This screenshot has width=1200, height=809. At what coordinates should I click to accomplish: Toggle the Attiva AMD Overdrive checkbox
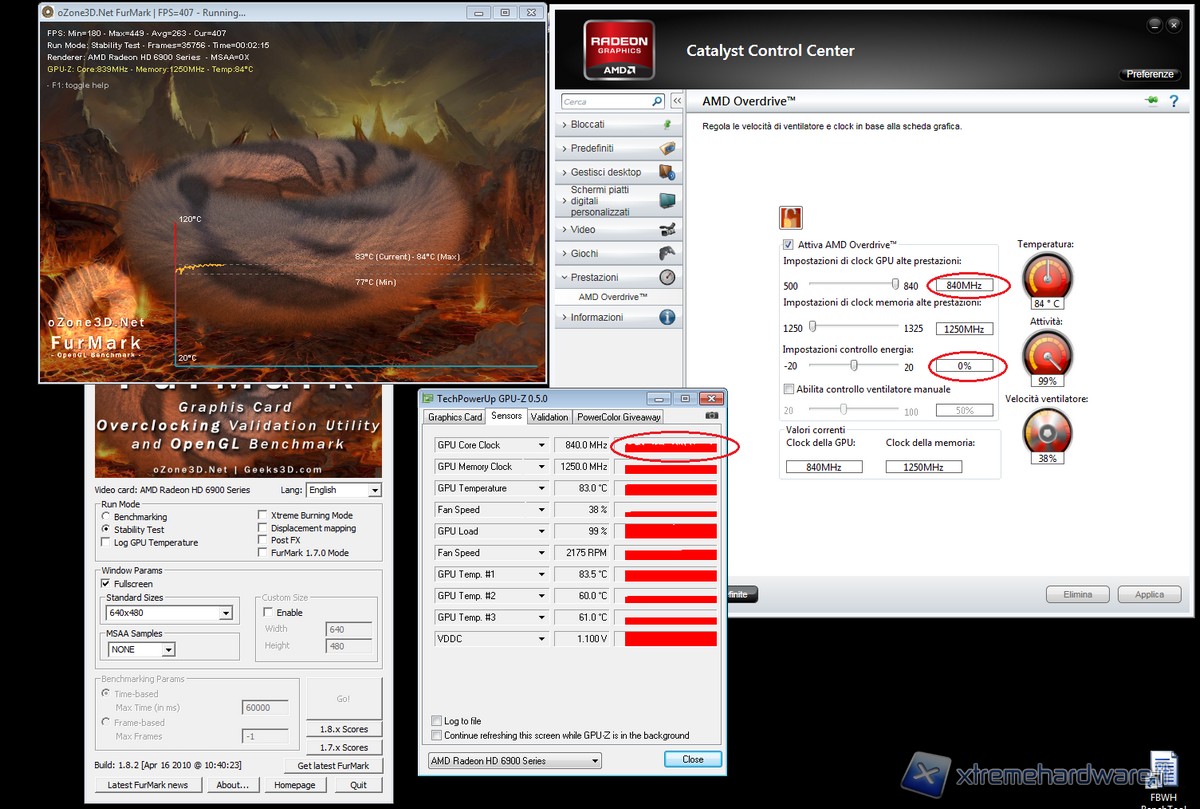[x=789, y=245]
